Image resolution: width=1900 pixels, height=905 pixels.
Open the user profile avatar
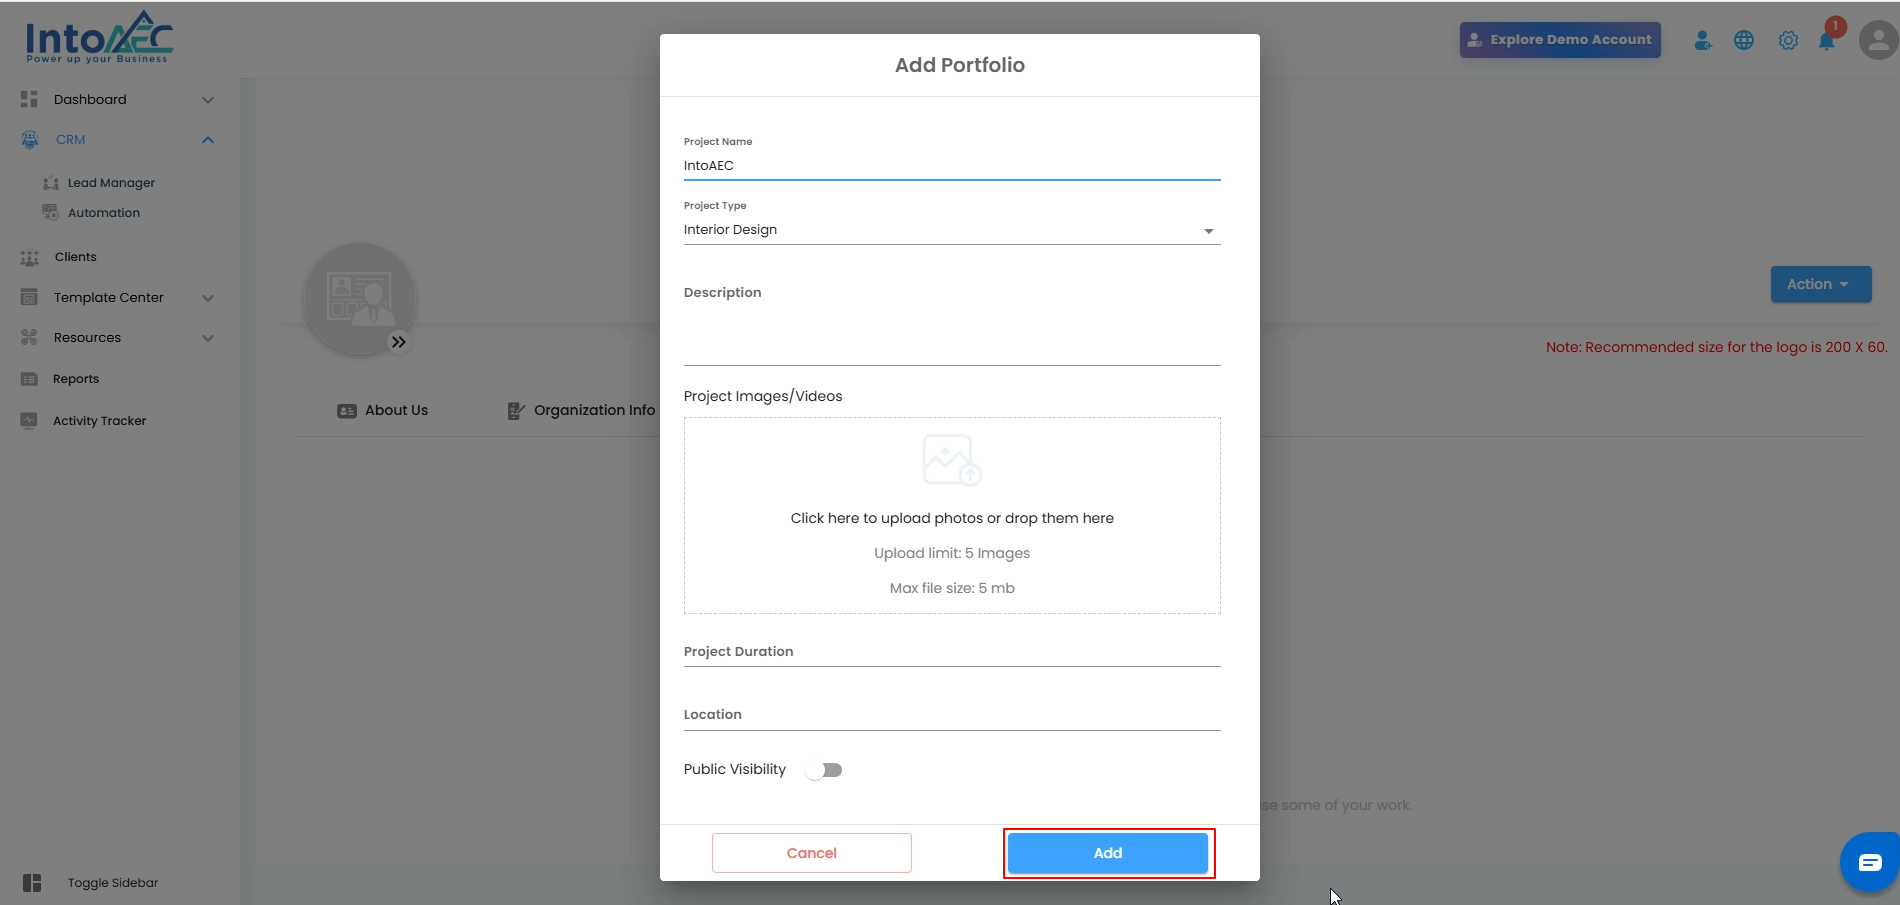1877,40
